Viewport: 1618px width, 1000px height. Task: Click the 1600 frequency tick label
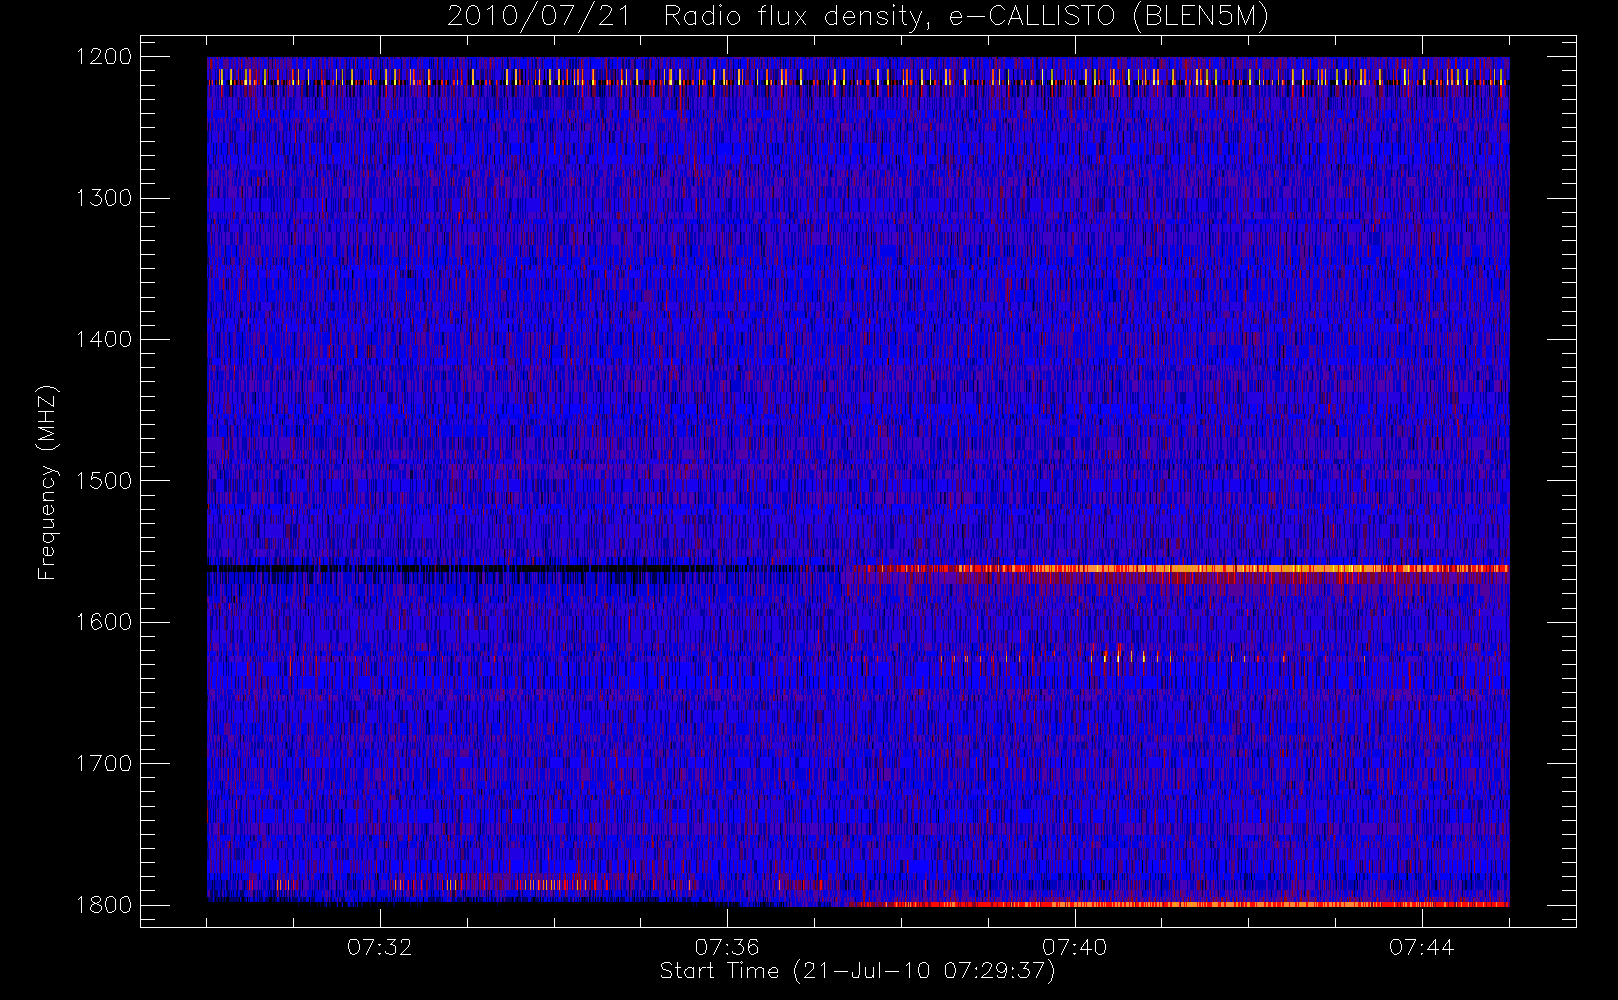(104, 622)
